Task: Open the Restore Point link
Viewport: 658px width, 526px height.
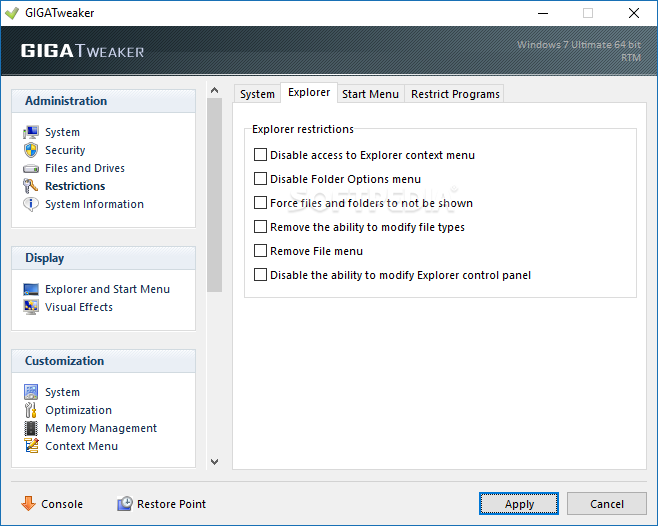Action: tap(171, 504)
